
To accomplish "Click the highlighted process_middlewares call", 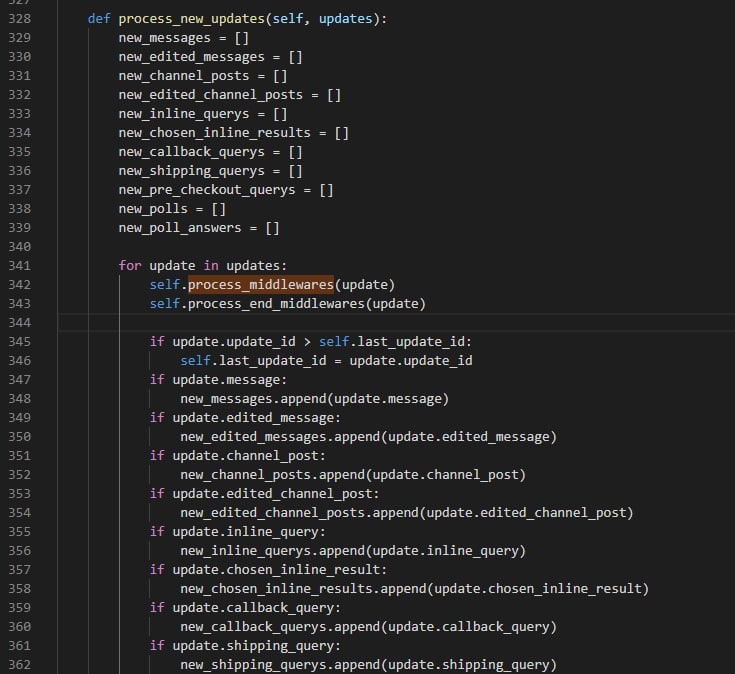I will [261, 285].
